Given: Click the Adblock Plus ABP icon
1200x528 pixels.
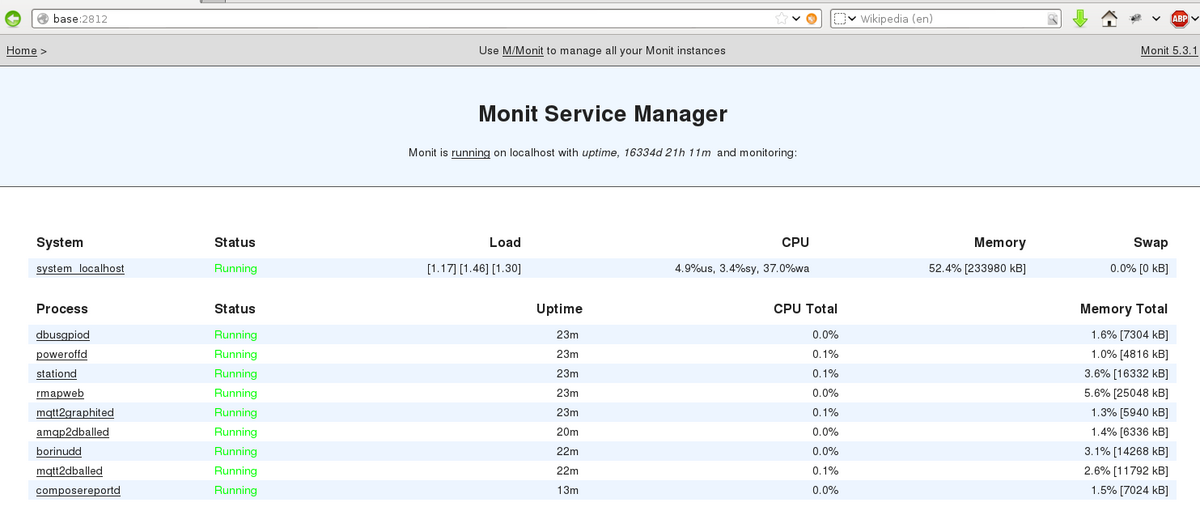Looking at the screenshot, I should click(1180, 18).
